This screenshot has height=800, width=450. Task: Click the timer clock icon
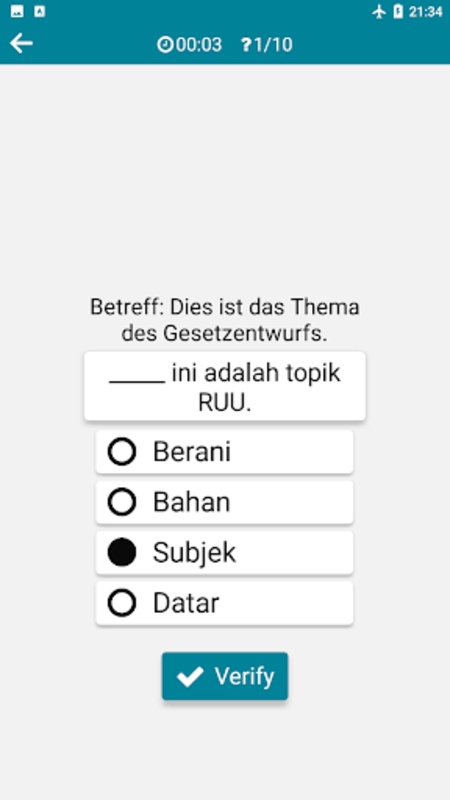165,45
